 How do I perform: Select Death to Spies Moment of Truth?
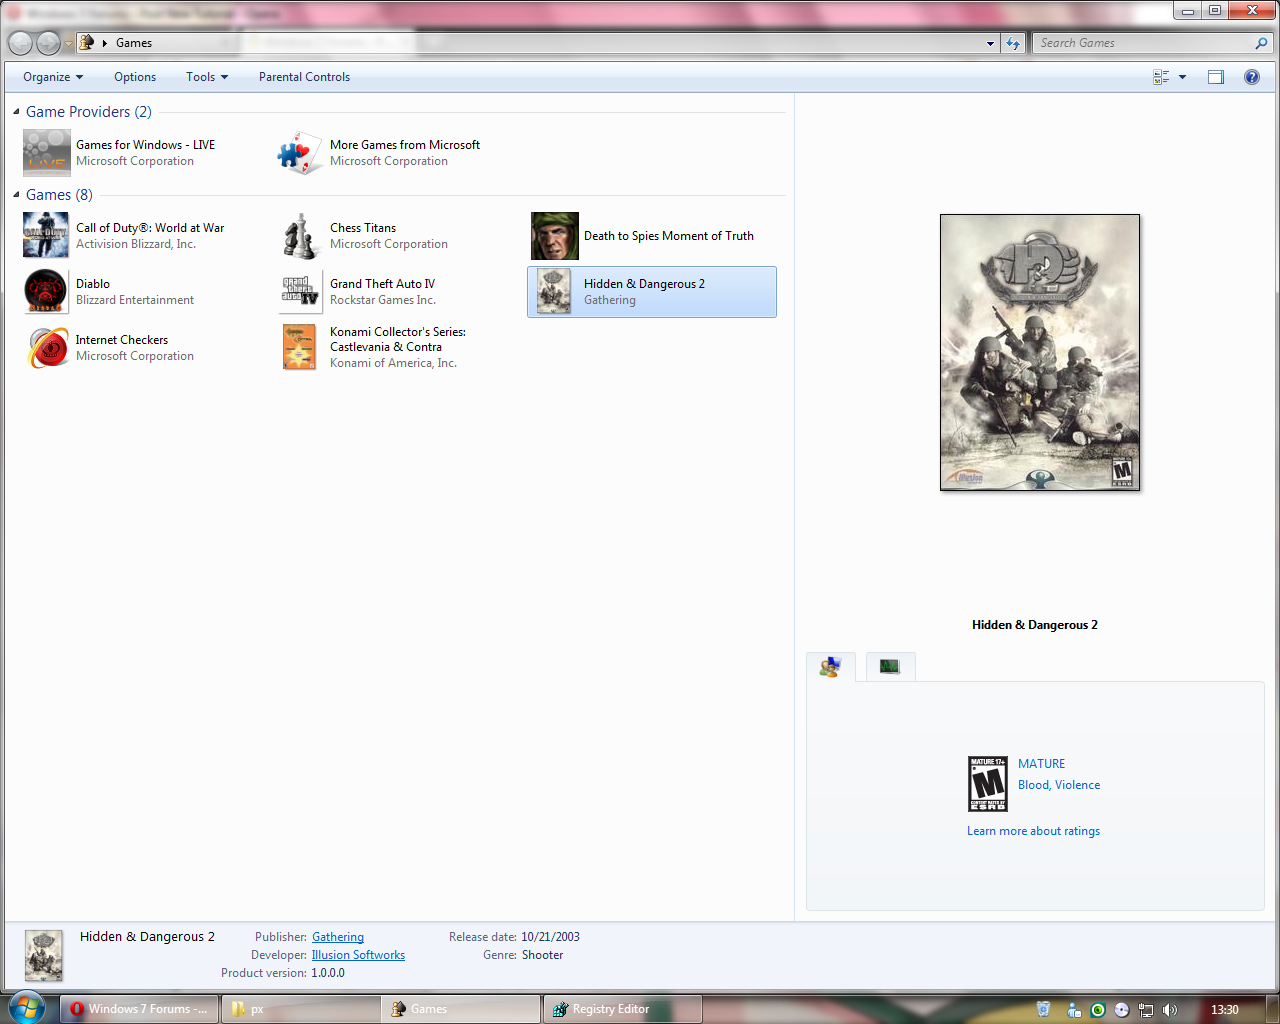click(669, 235)
